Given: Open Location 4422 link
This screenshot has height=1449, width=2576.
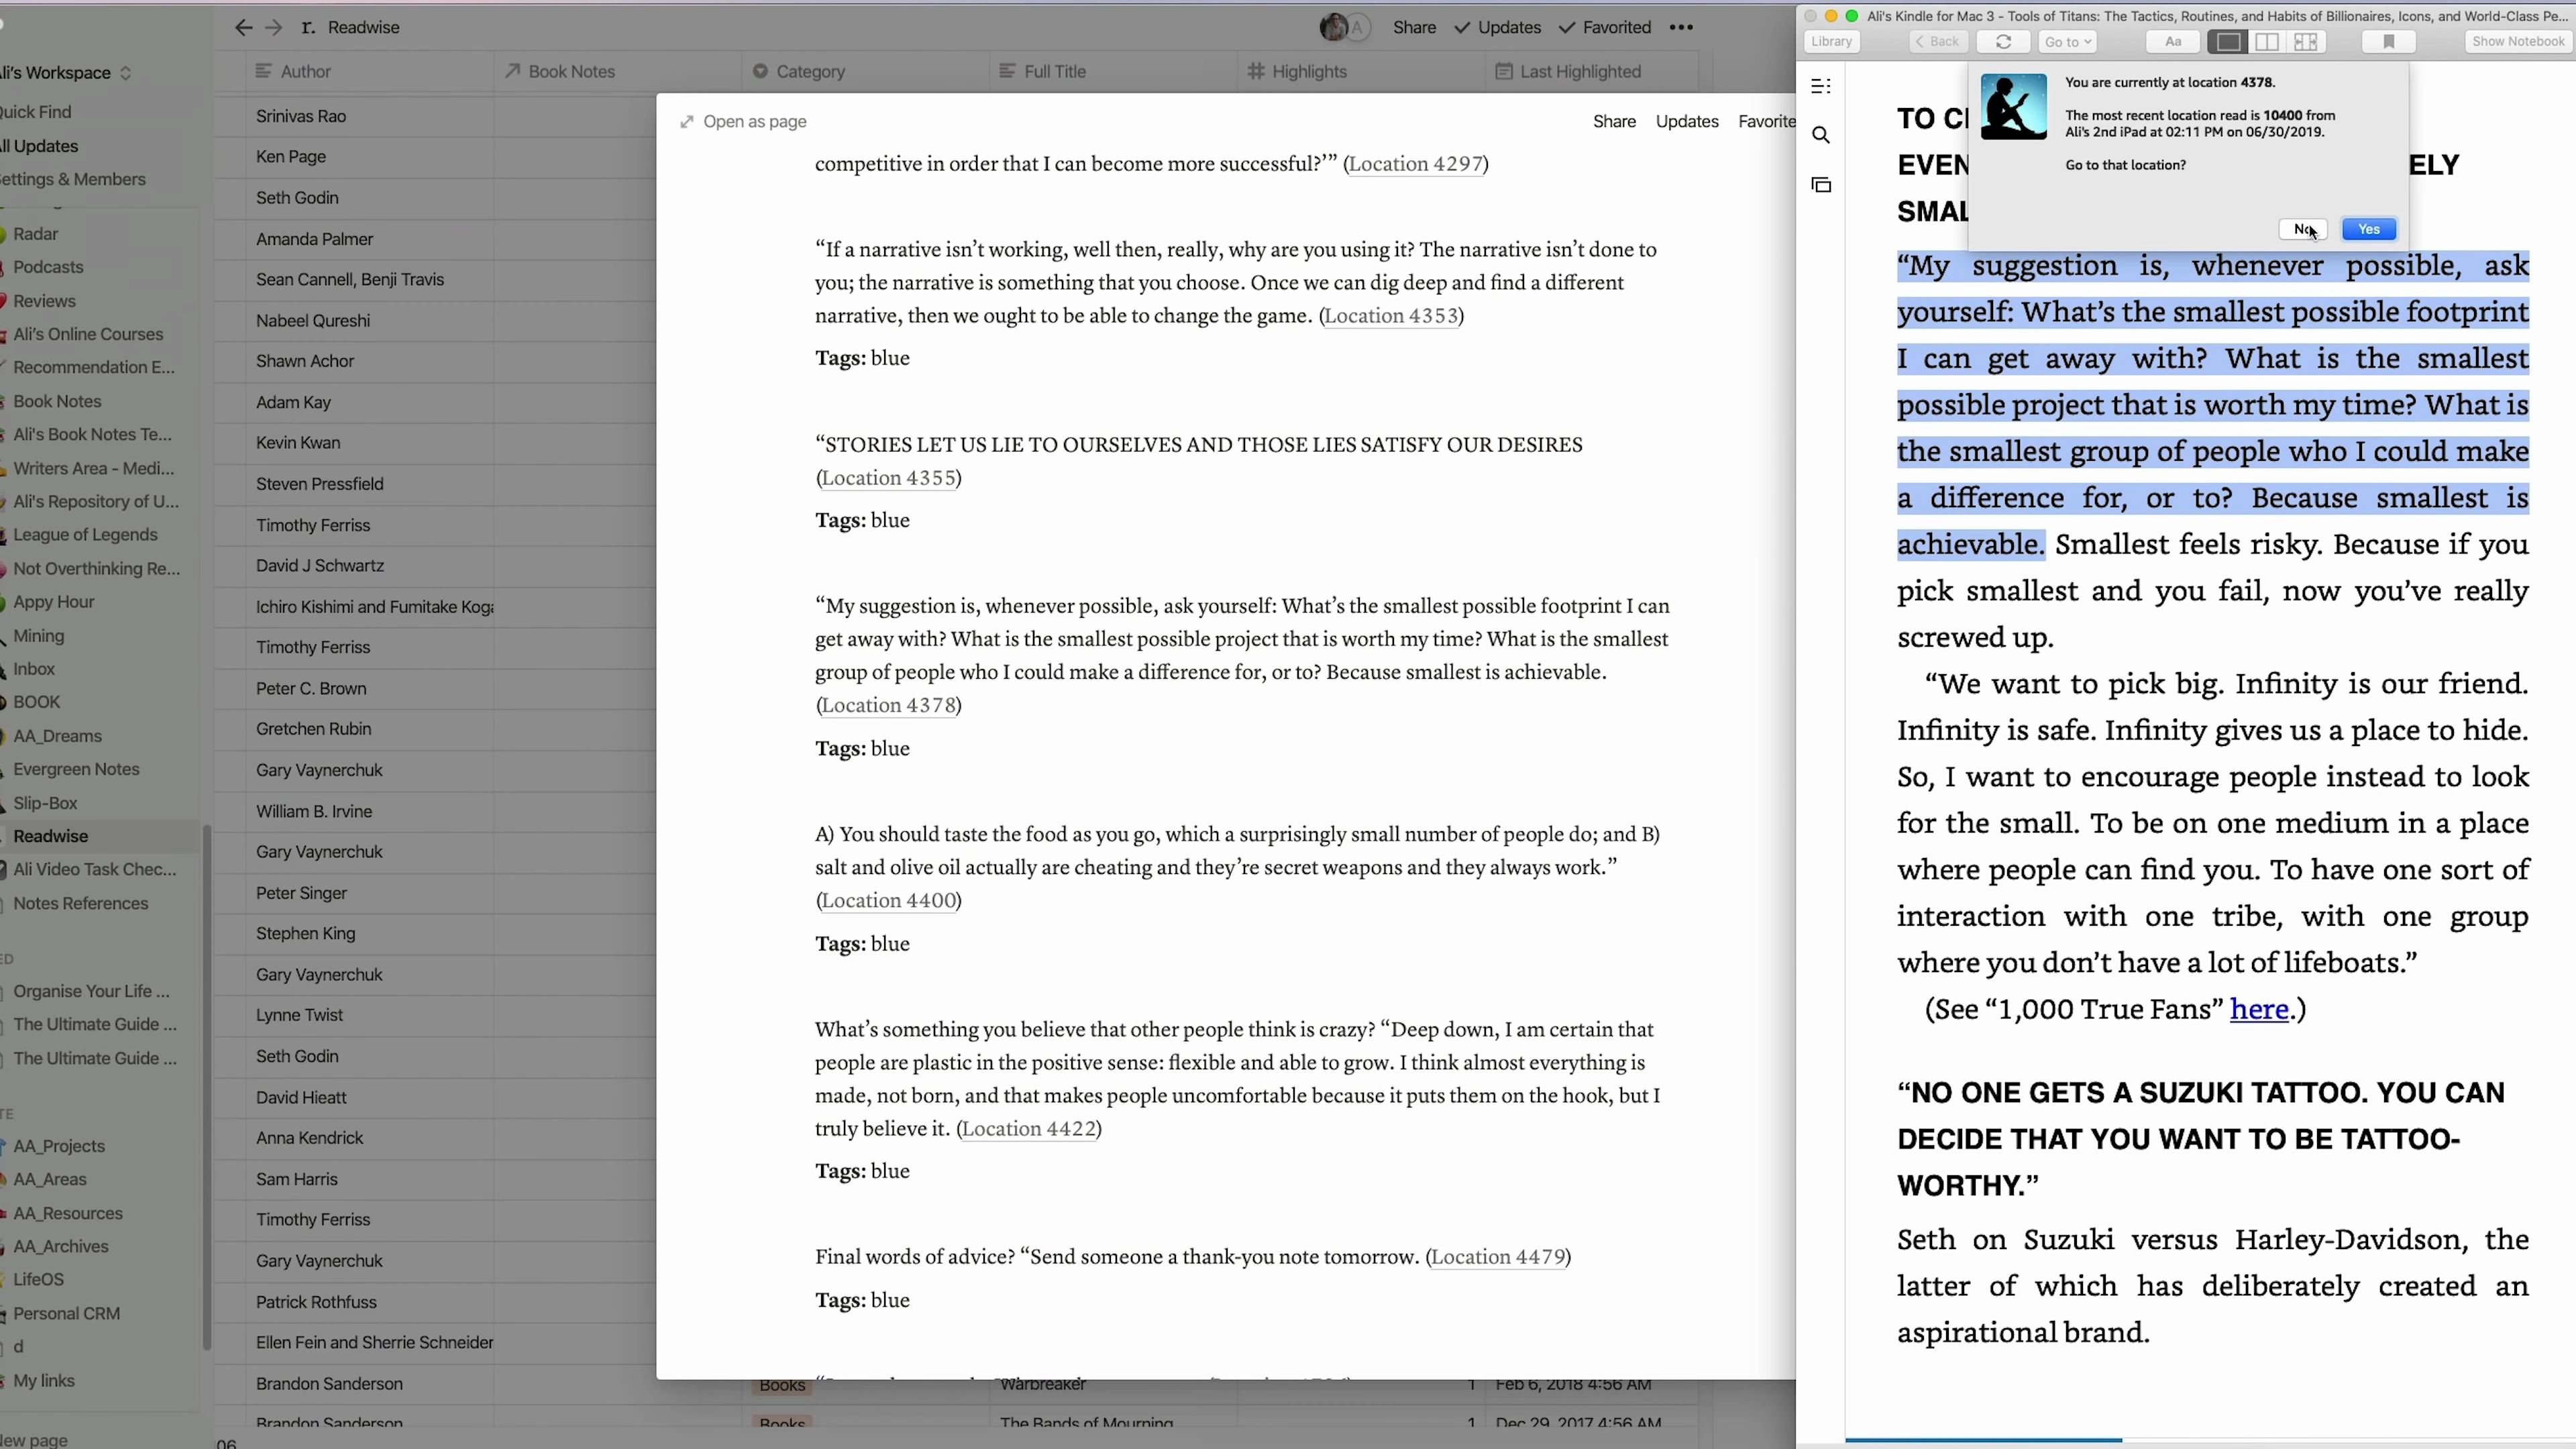Looking at the screenshot, I should (1028, 1128).
